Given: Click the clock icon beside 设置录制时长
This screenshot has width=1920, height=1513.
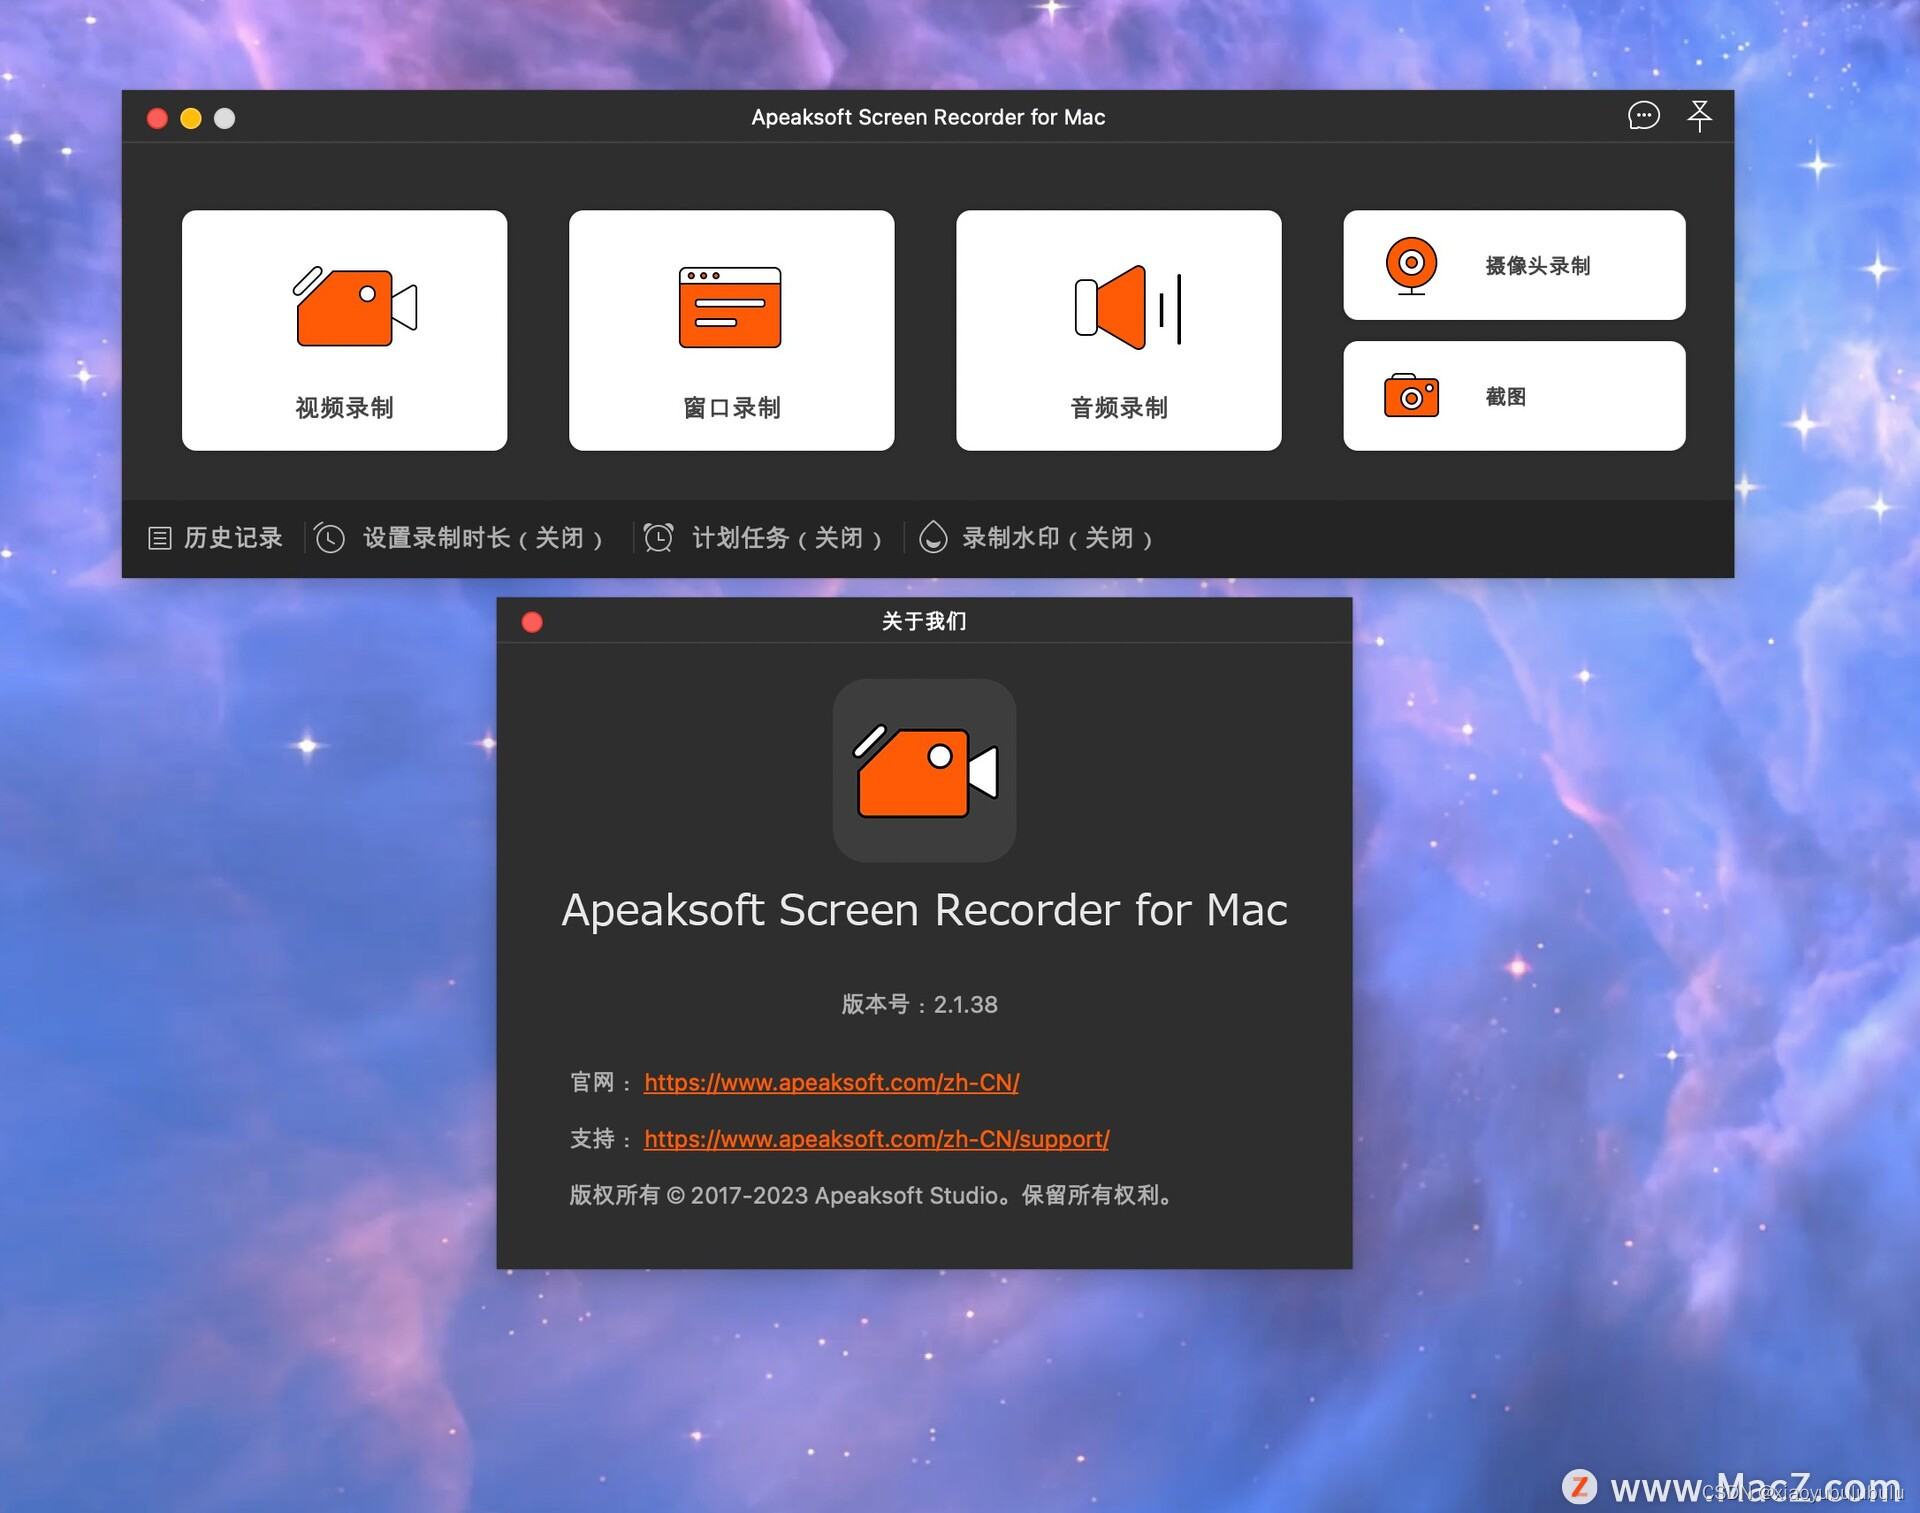Looking at the screenshot, I should click(330, 538).
